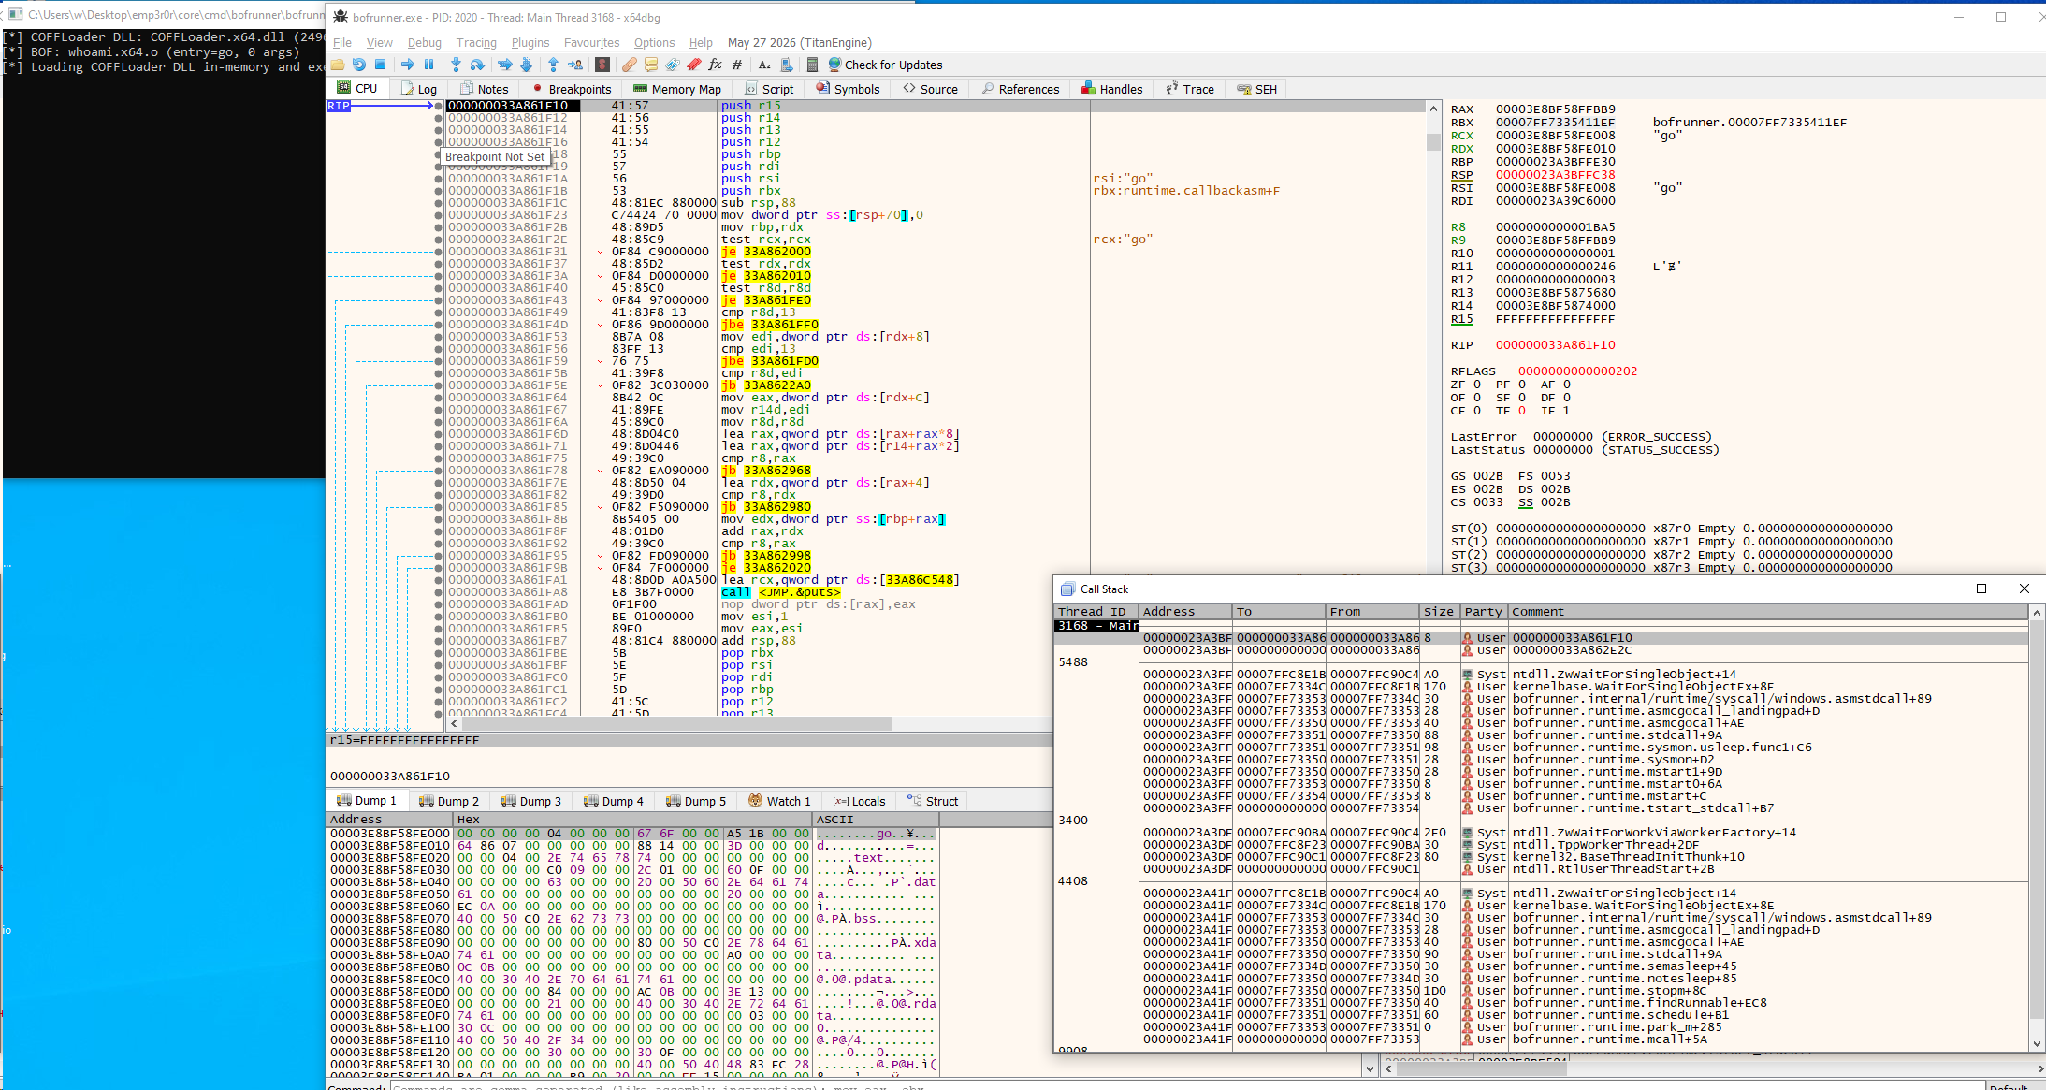Open the Calculator icon
The width and height of the screenshot is (2046, 1090).
(x=813, y=64)
